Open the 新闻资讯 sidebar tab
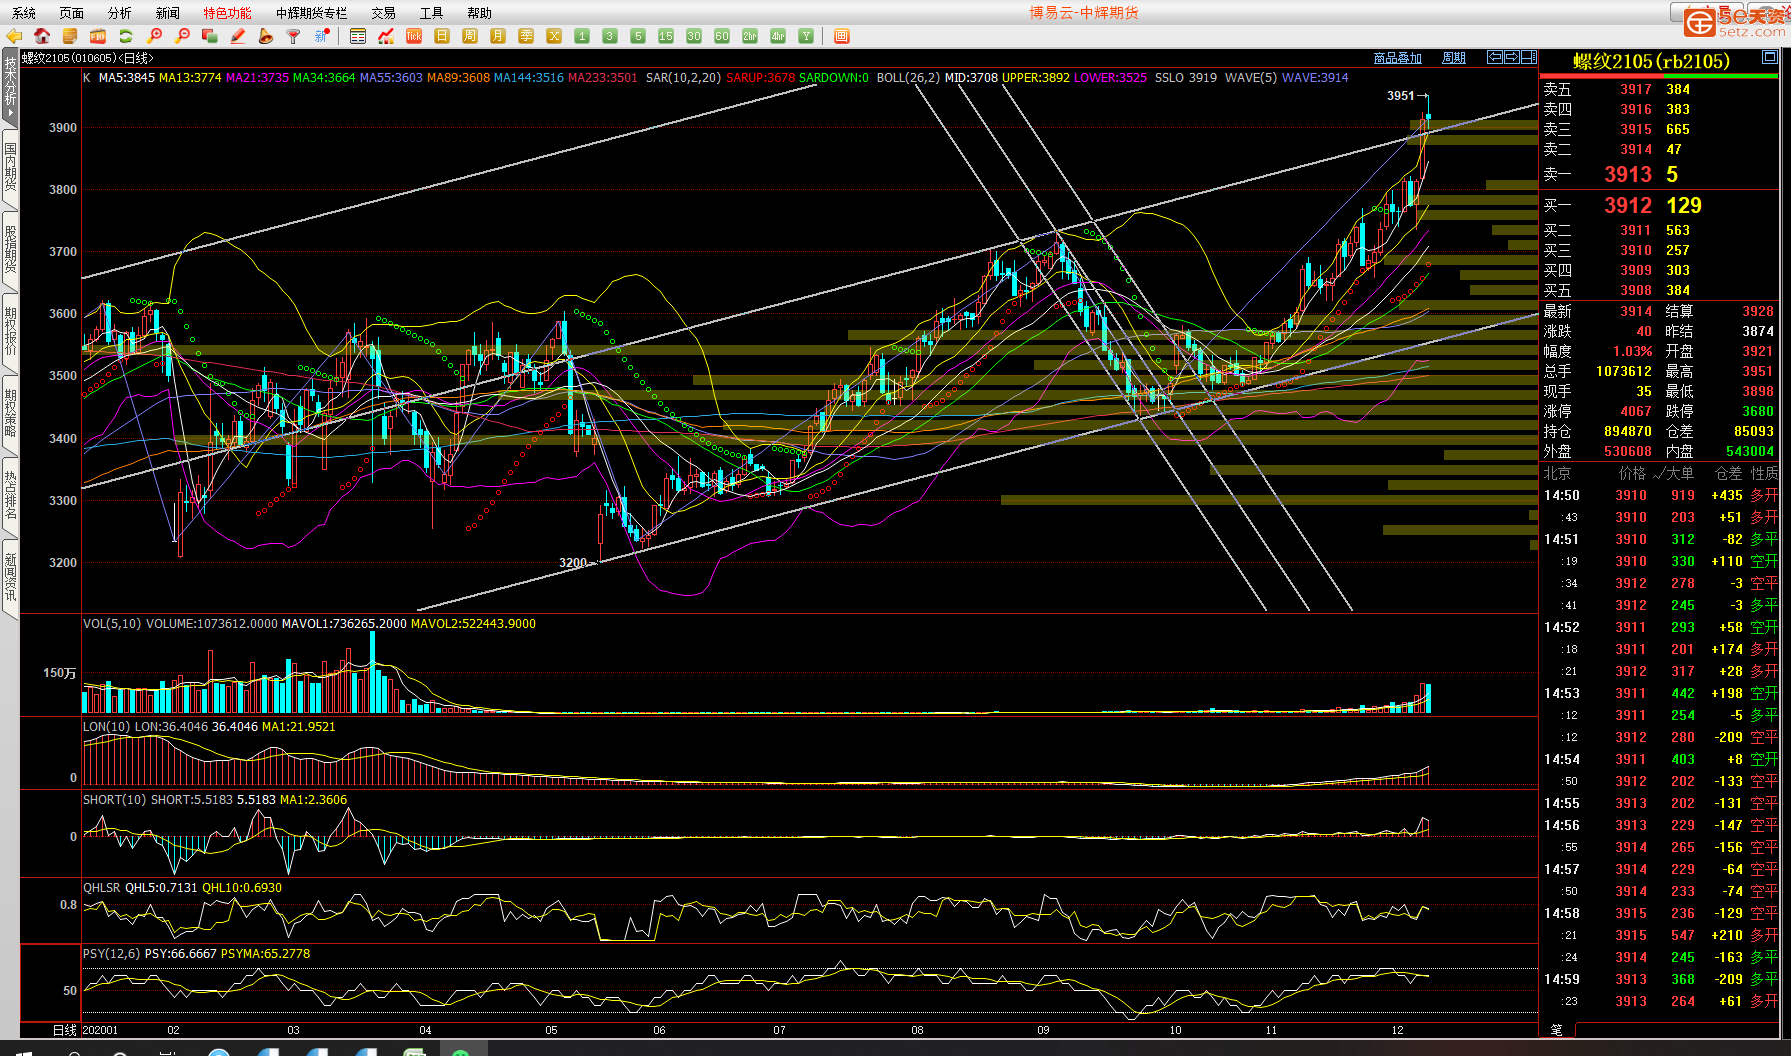This screenshot has width=1791, height=1056. (x=10, y=577)
